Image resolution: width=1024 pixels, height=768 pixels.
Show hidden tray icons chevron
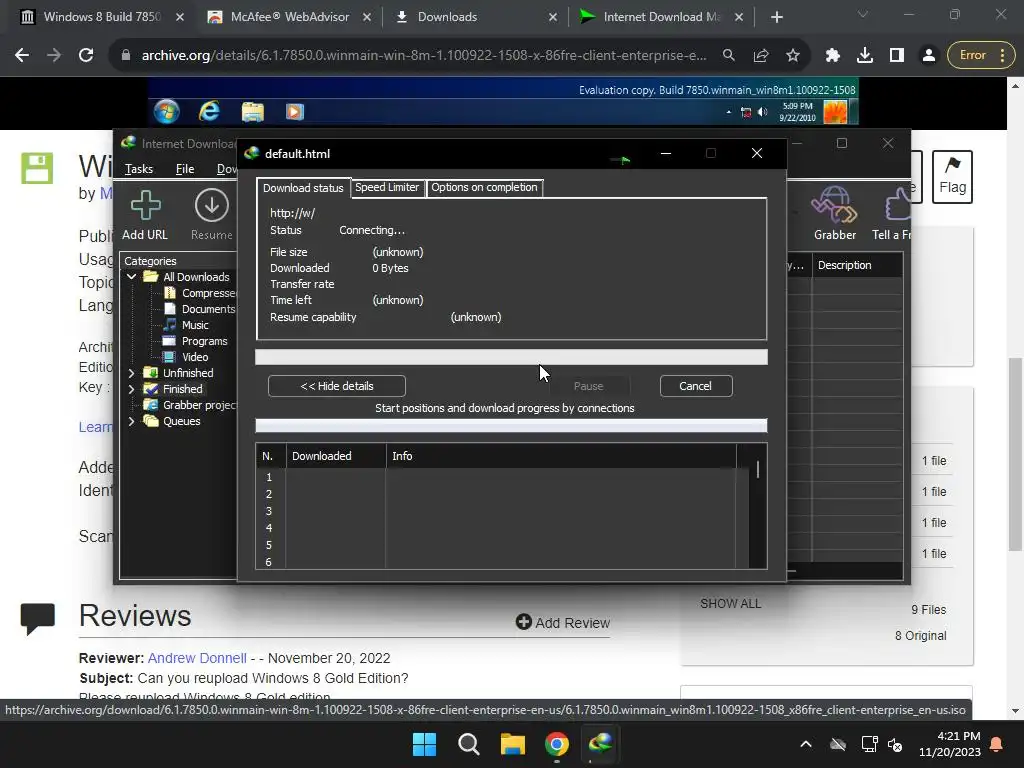pos(806,744)
